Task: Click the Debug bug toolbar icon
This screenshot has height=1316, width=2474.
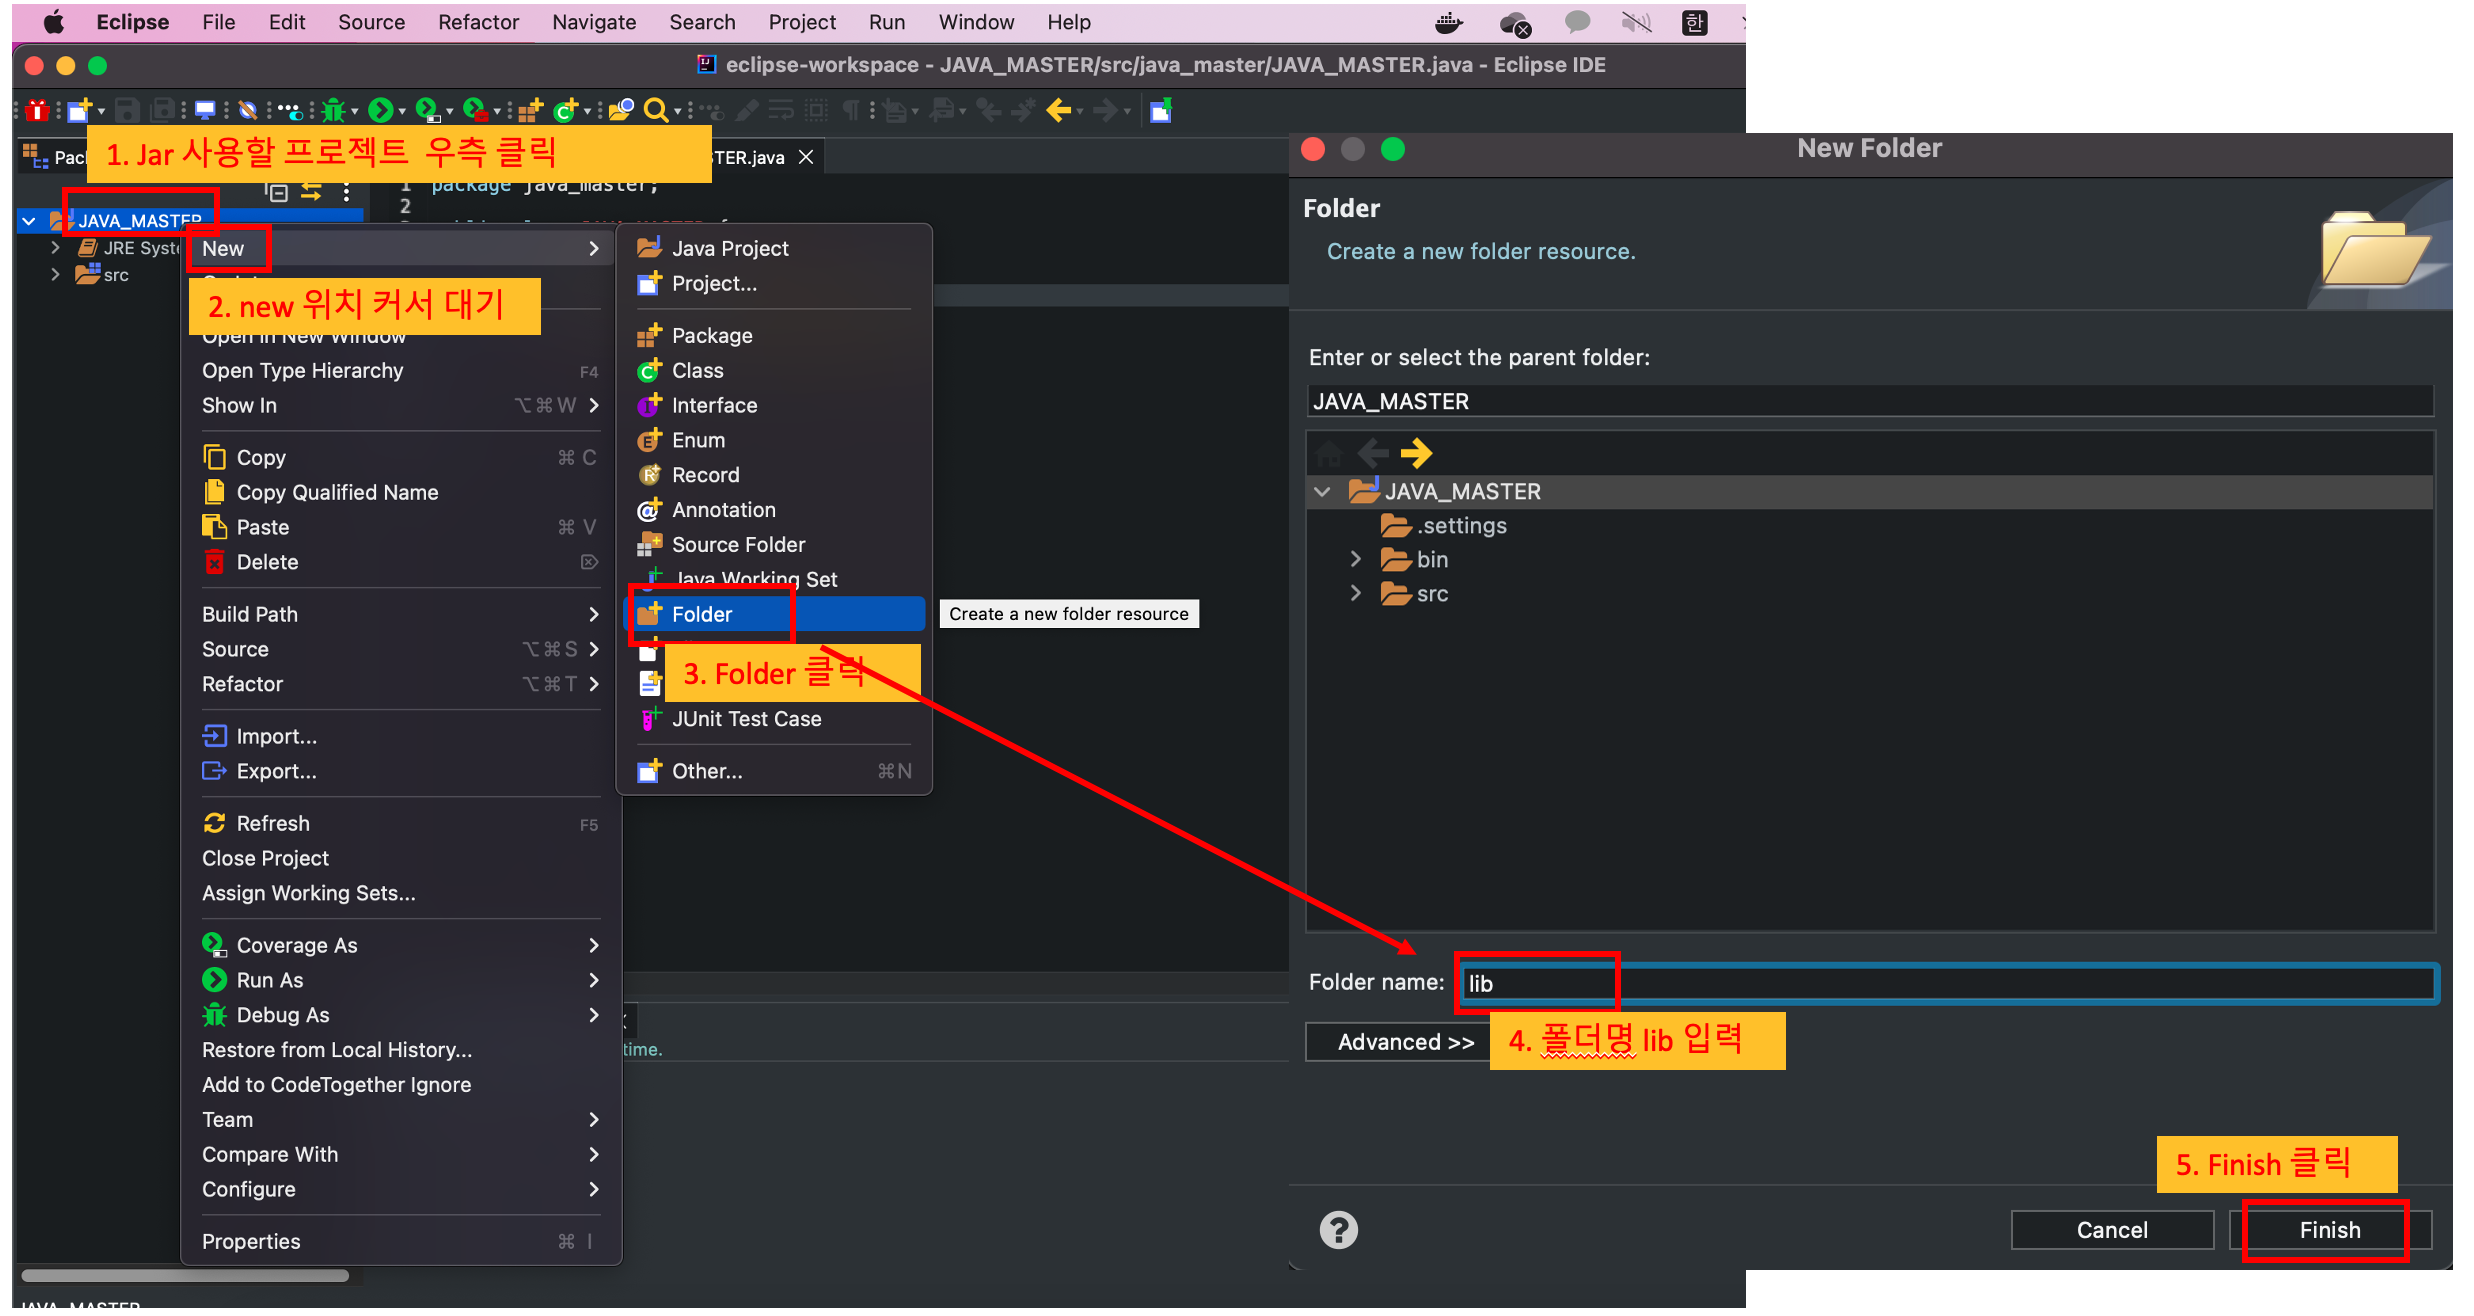Action: click(x=334, y=110)
